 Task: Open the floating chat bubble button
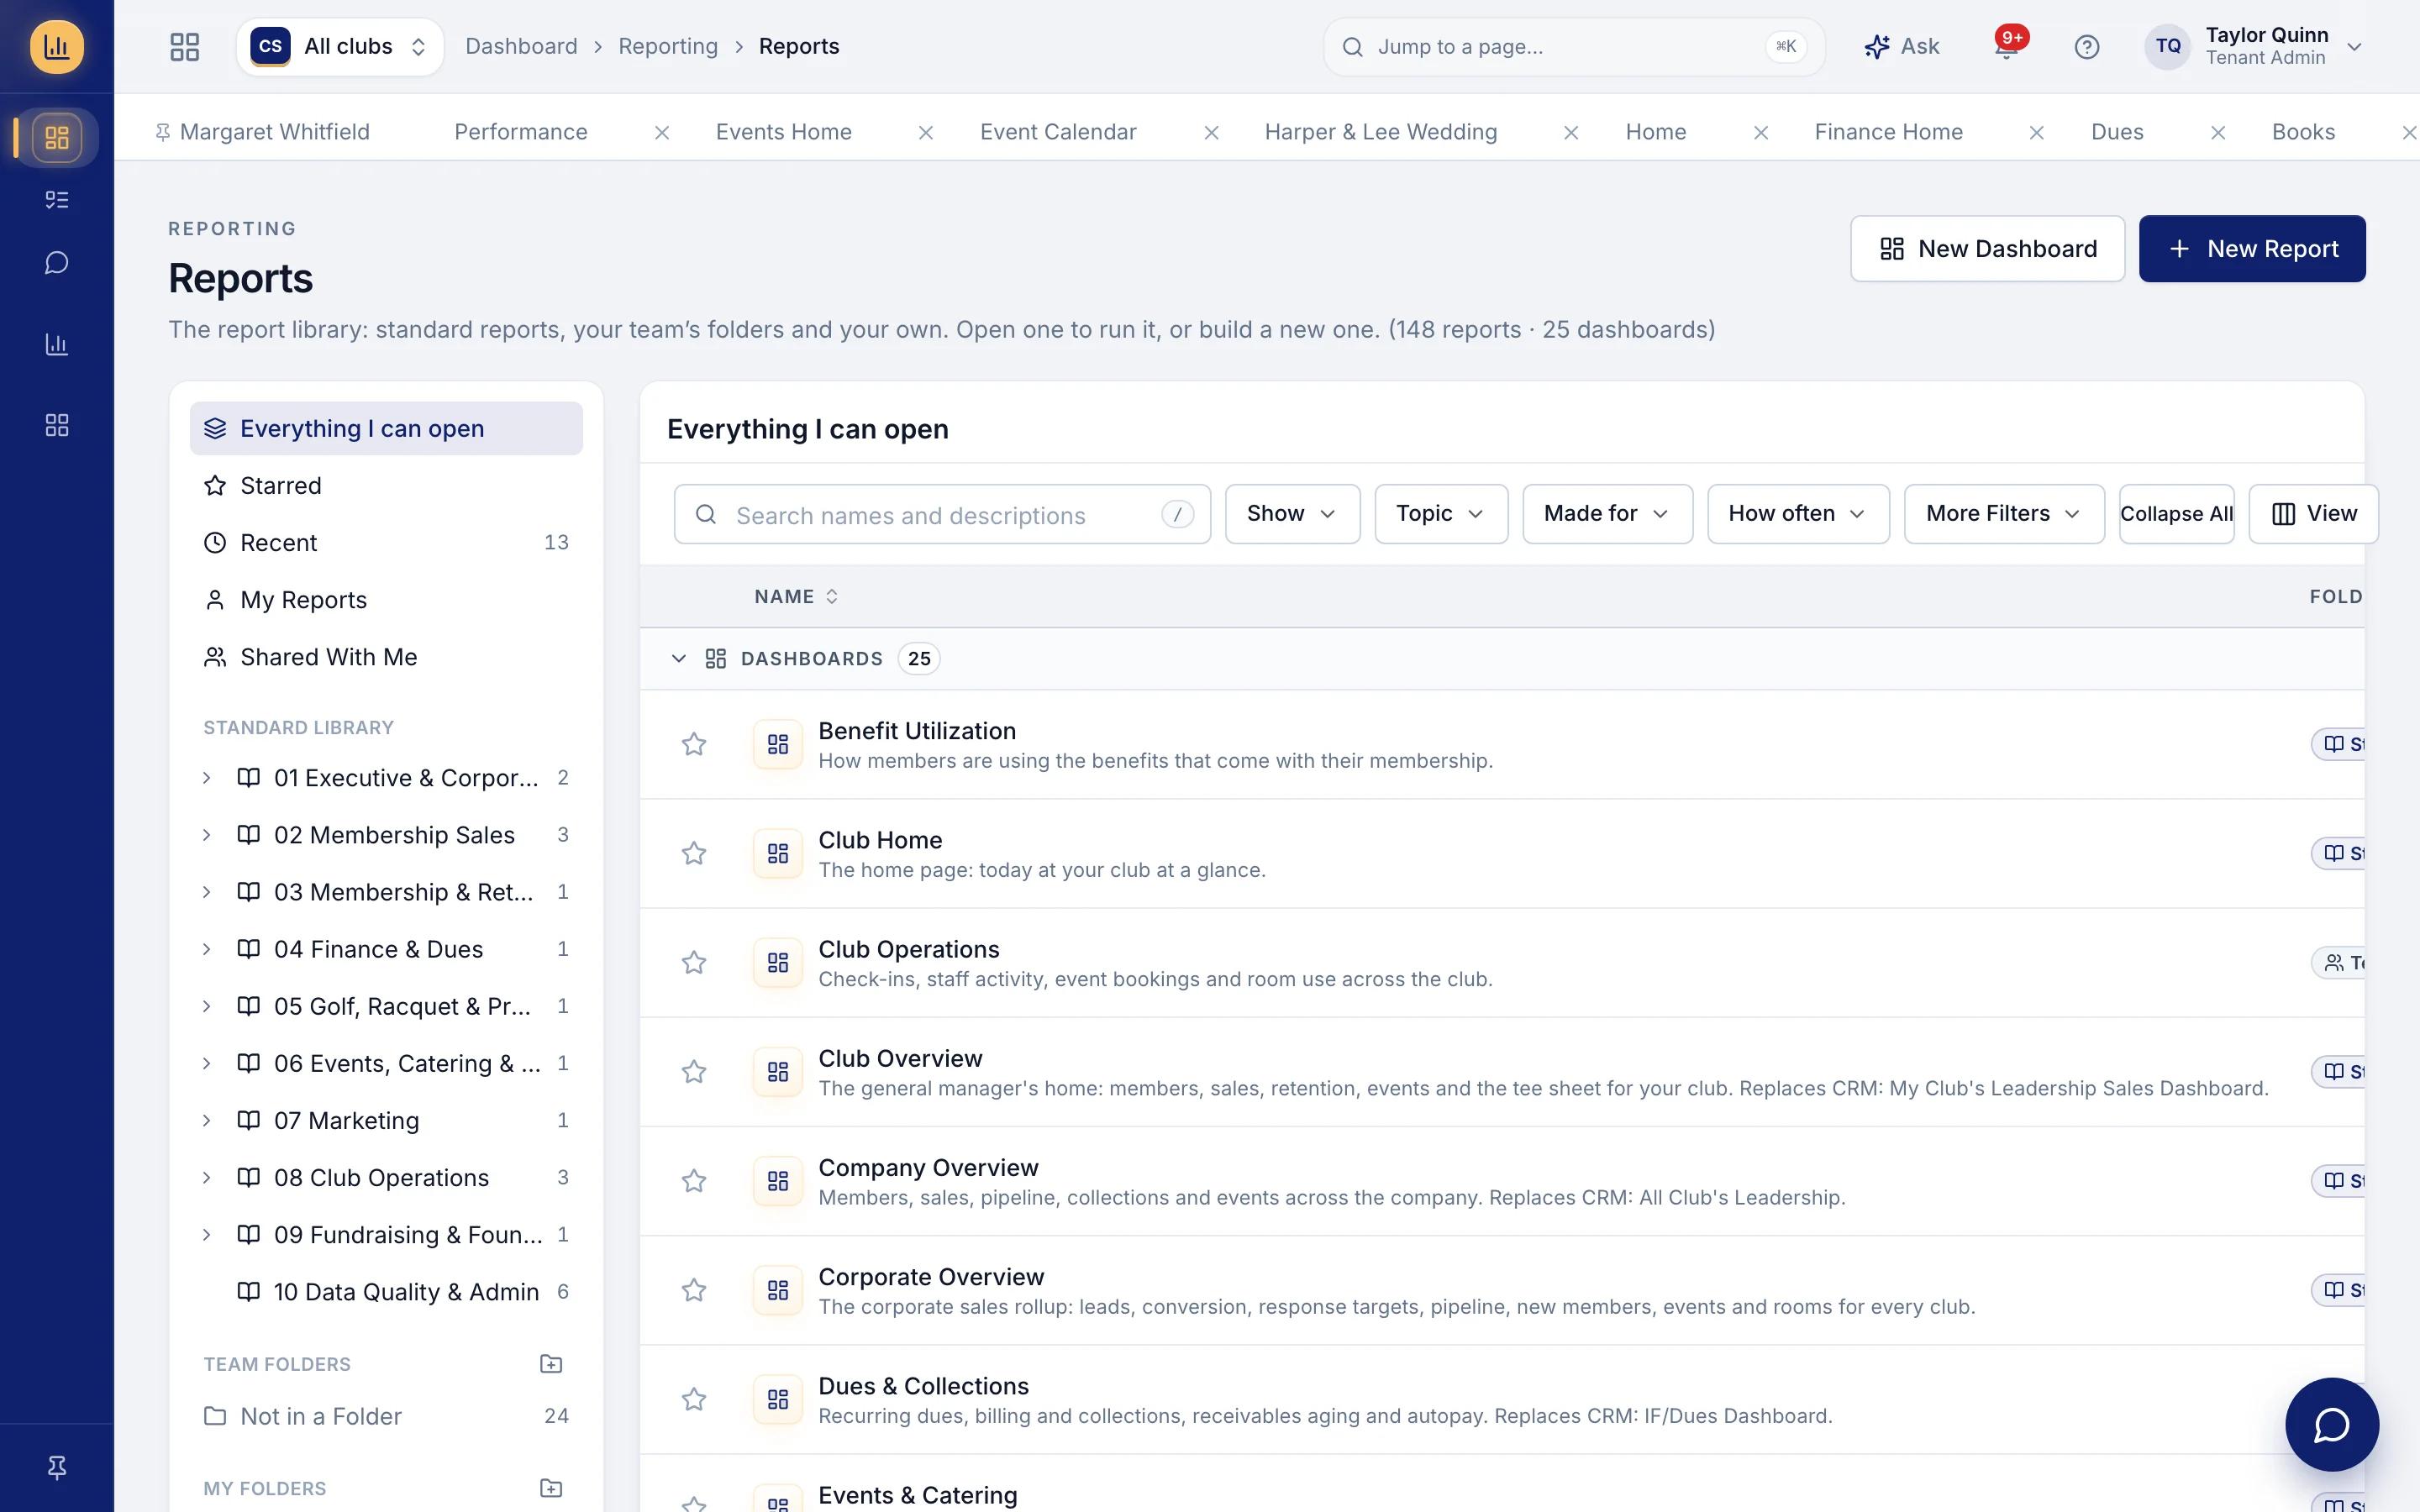tap(2331, 1424)
